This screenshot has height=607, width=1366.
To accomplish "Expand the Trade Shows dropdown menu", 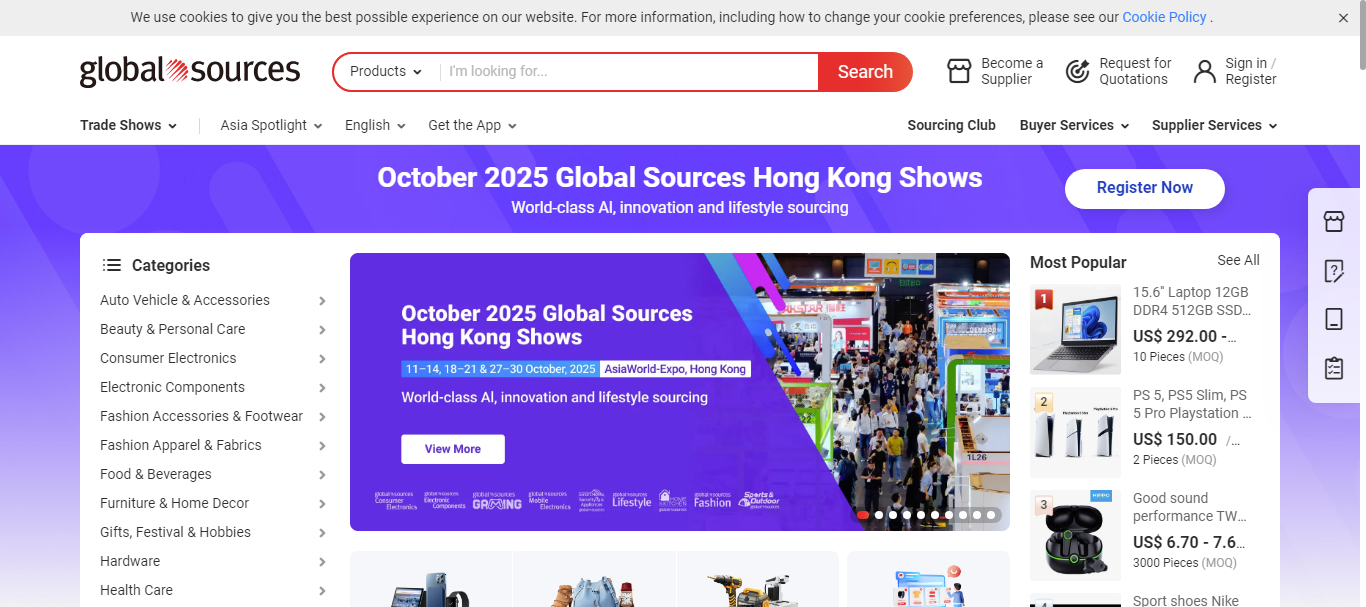I will point(128,125).
